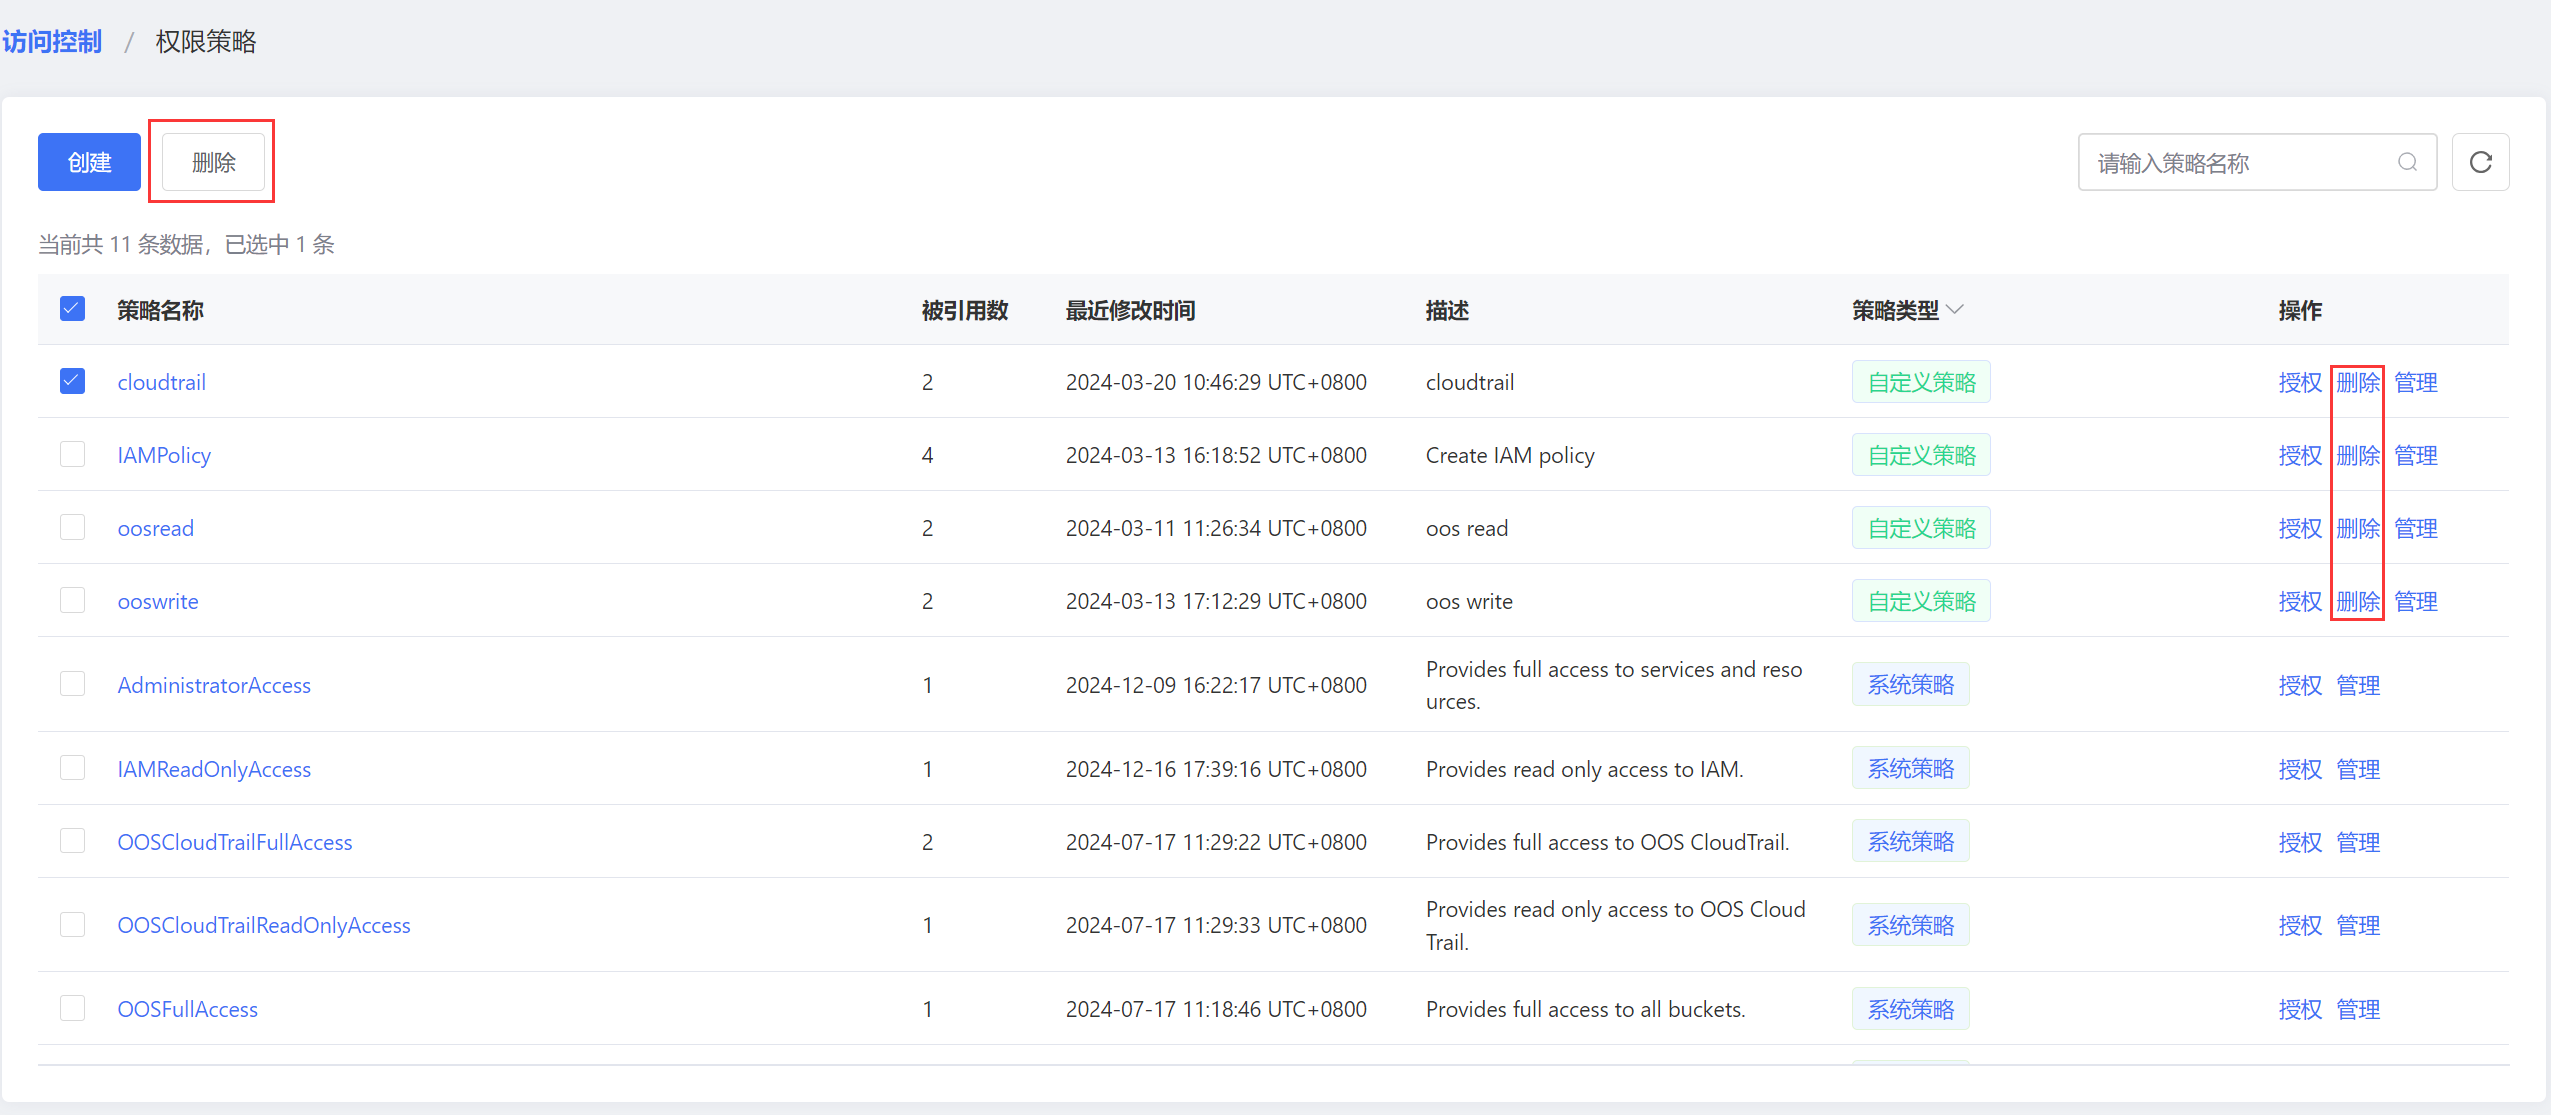Uncheck the cloudtrail row checkbox
Image resolution: width=2551 pixels, height=1115 pixels.
tap(72, 381)
